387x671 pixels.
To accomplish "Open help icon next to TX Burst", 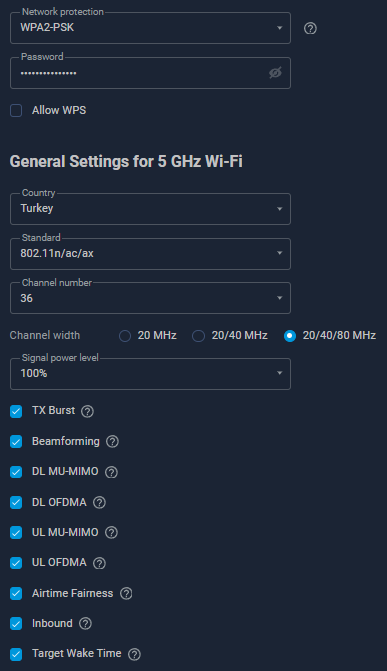I will pos(87,411).
